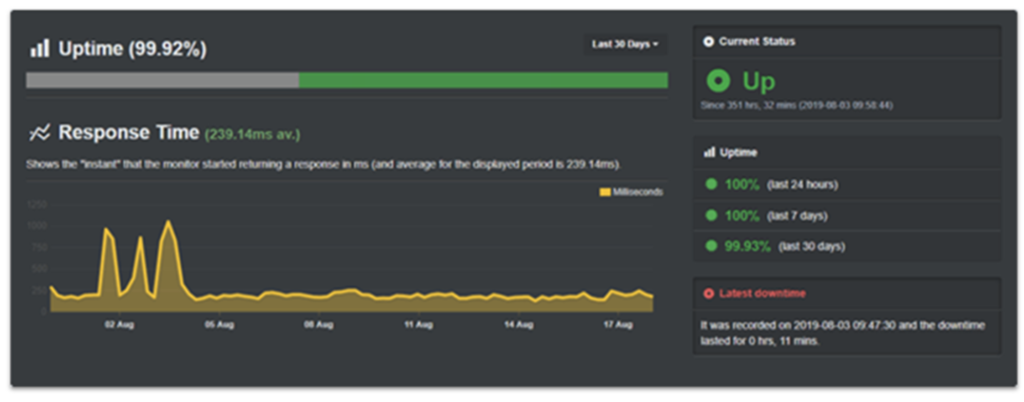Image resolution: width=1024 pixels, height=402 pixels.
Task: Click the green segment of the uptime bar
Action: coord(482,80)
